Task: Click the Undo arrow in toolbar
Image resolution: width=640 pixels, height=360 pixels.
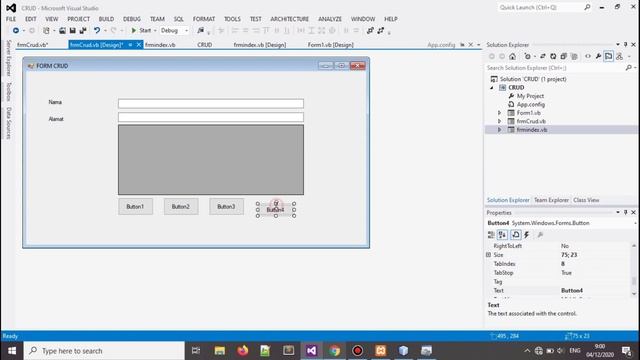Action: 97,31
